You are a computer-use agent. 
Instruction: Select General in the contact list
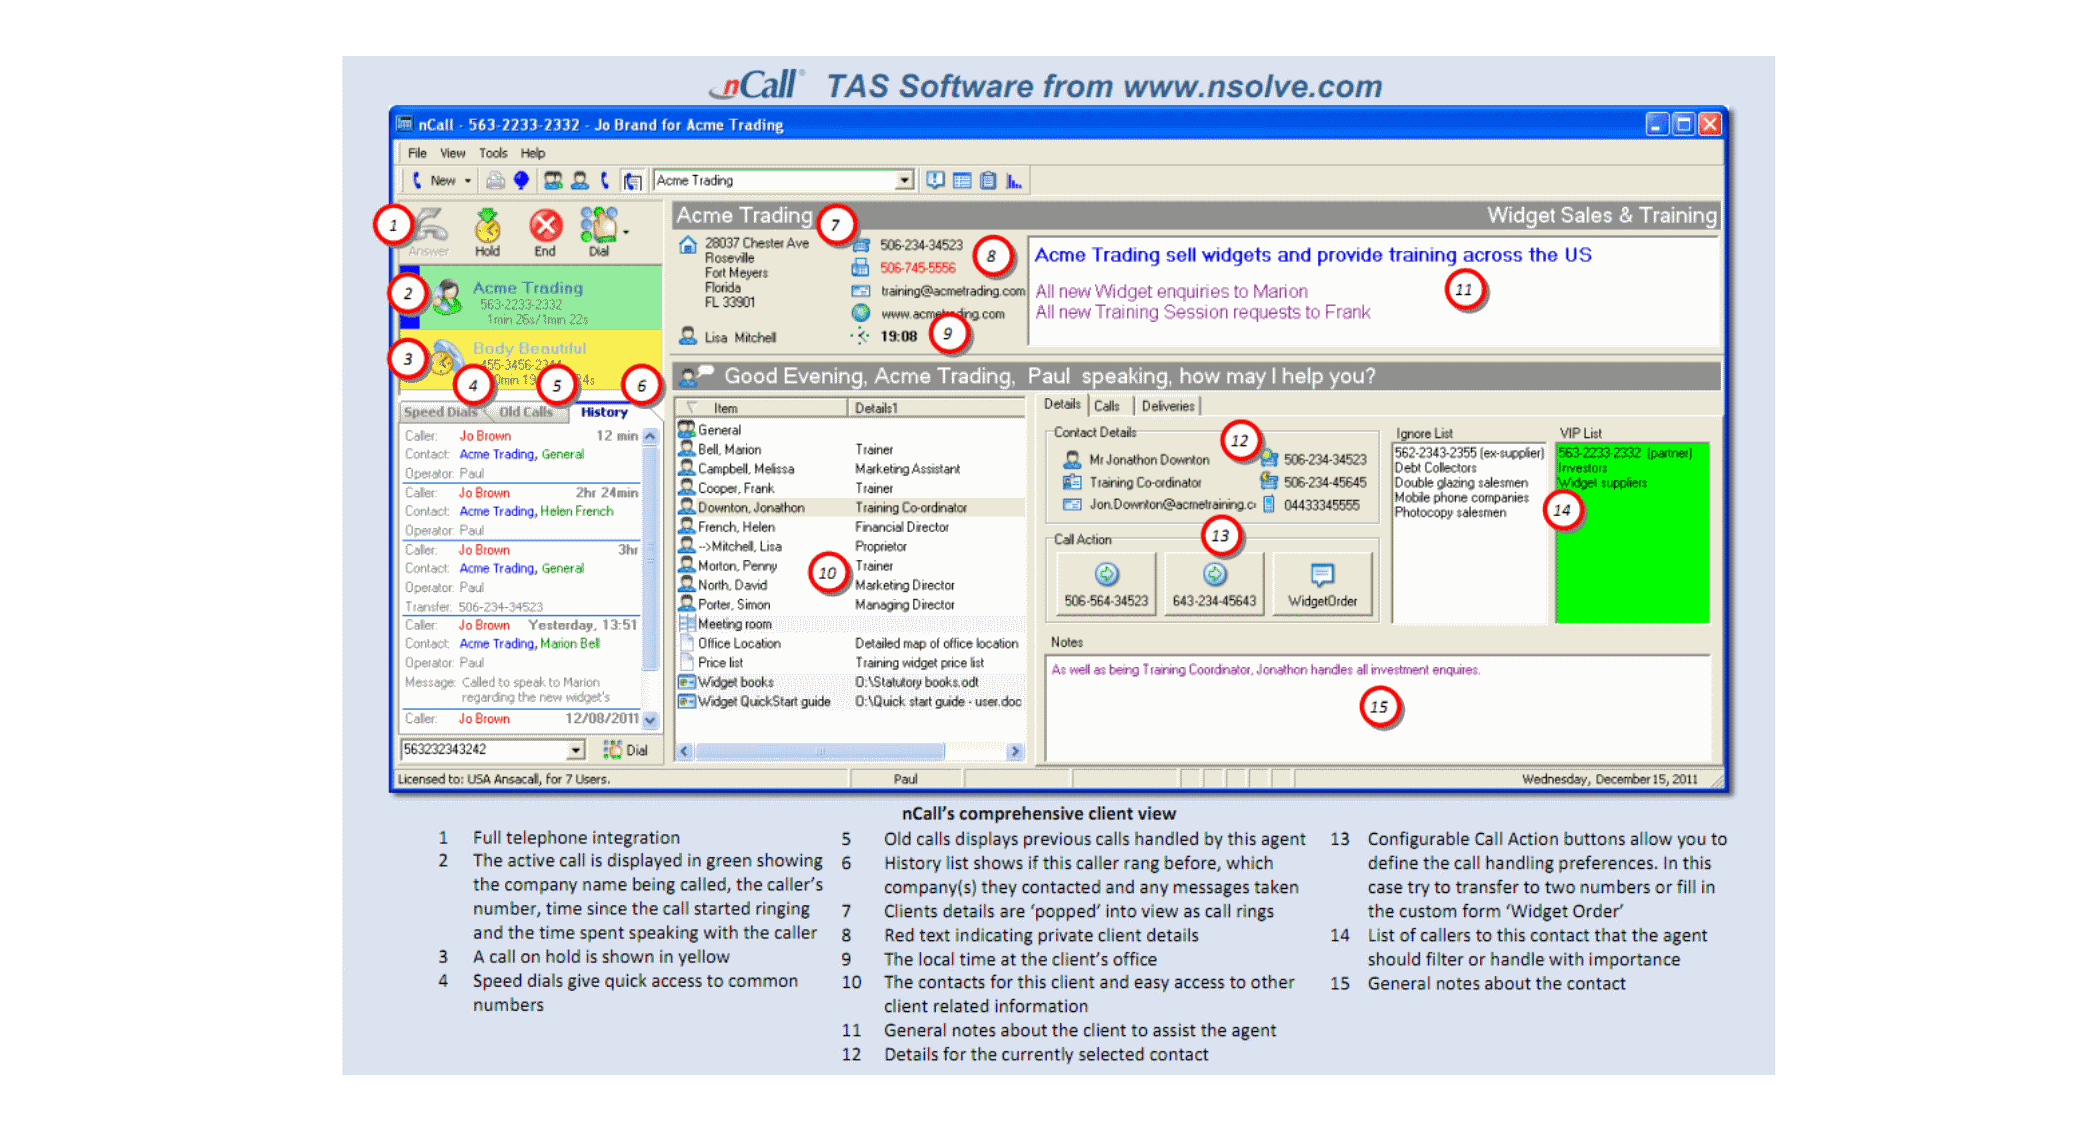pyautogui.click(x=850, y=430)
